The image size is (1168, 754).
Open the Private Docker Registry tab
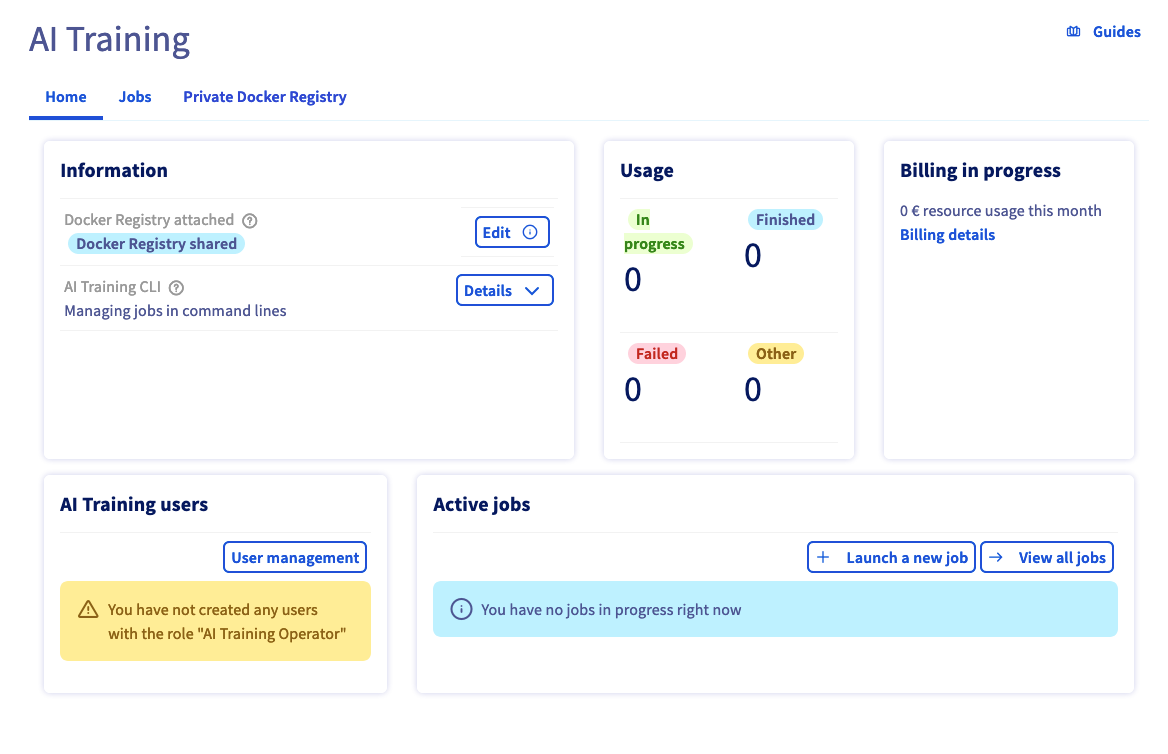point(264,97)
